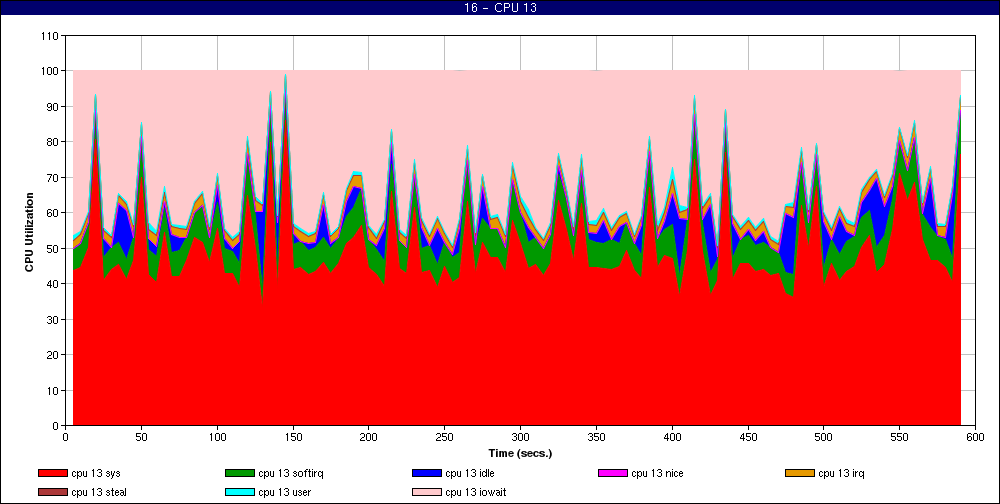This screenshot has height=504, width=1000.
Task: Click the orange cpu 13 irq swatch
Action: 800,473
